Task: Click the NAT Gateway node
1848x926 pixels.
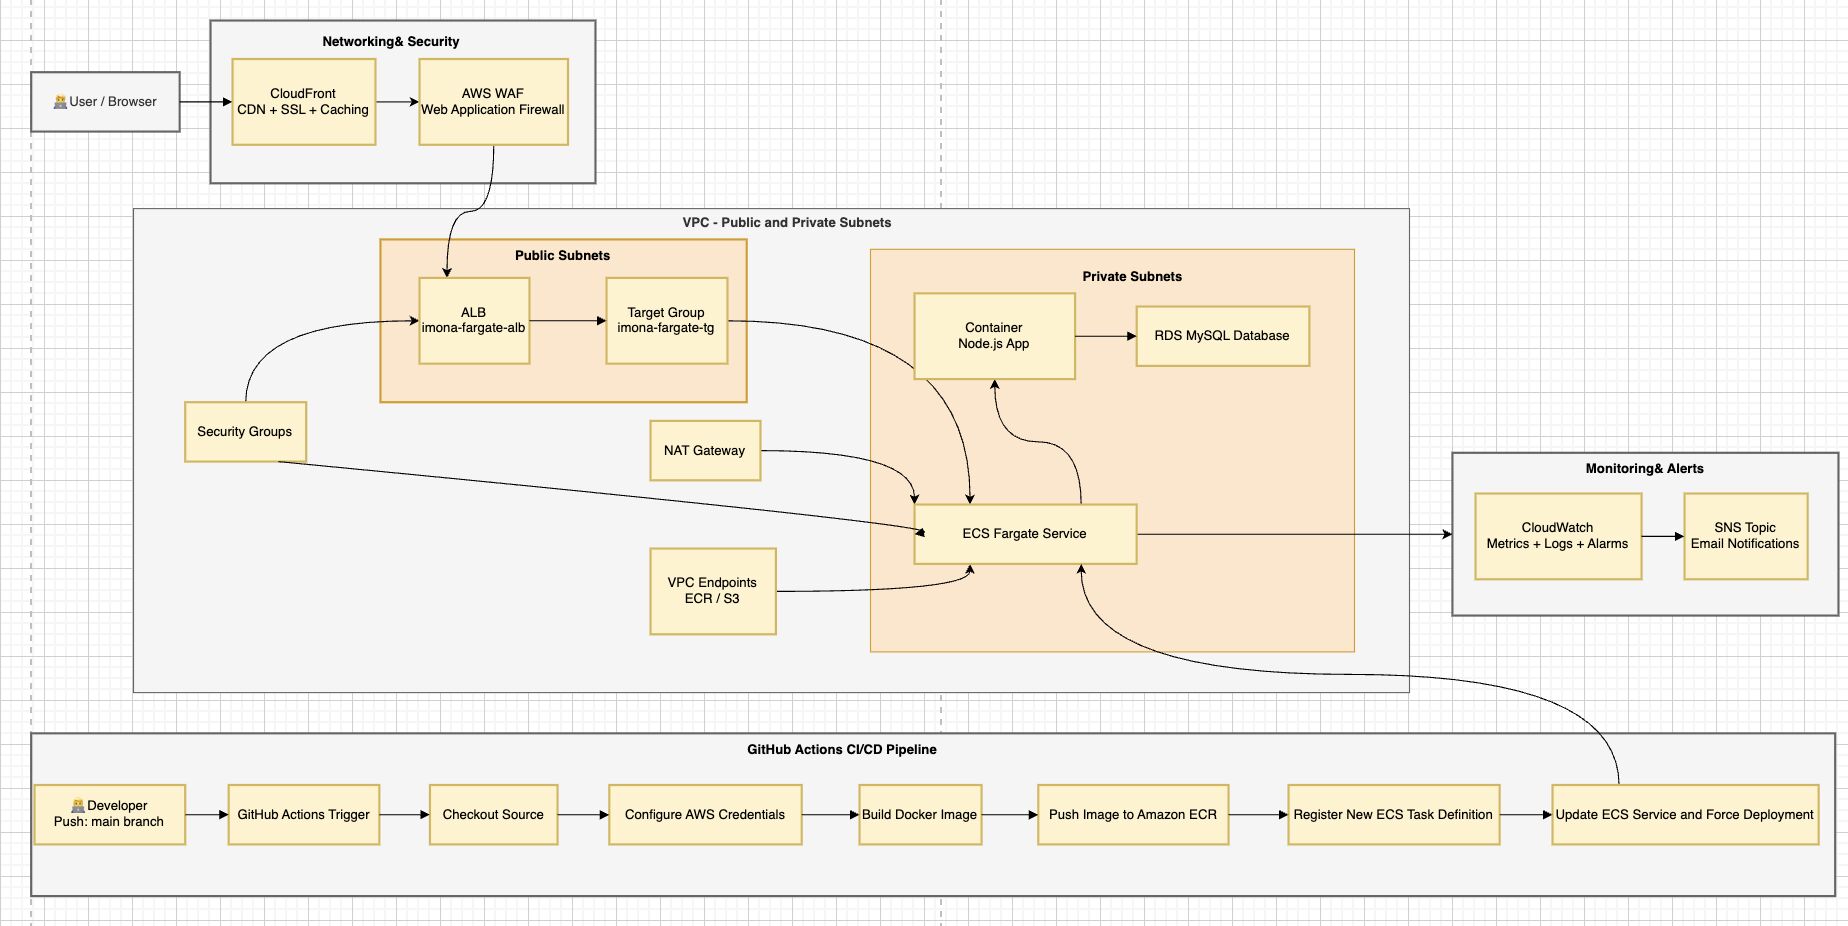Action: (x=704, y=451)
